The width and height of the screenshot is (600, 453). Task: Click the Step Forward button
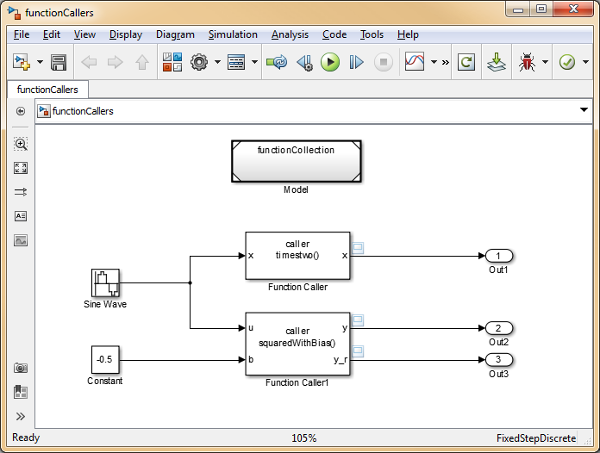pos(355,62)
